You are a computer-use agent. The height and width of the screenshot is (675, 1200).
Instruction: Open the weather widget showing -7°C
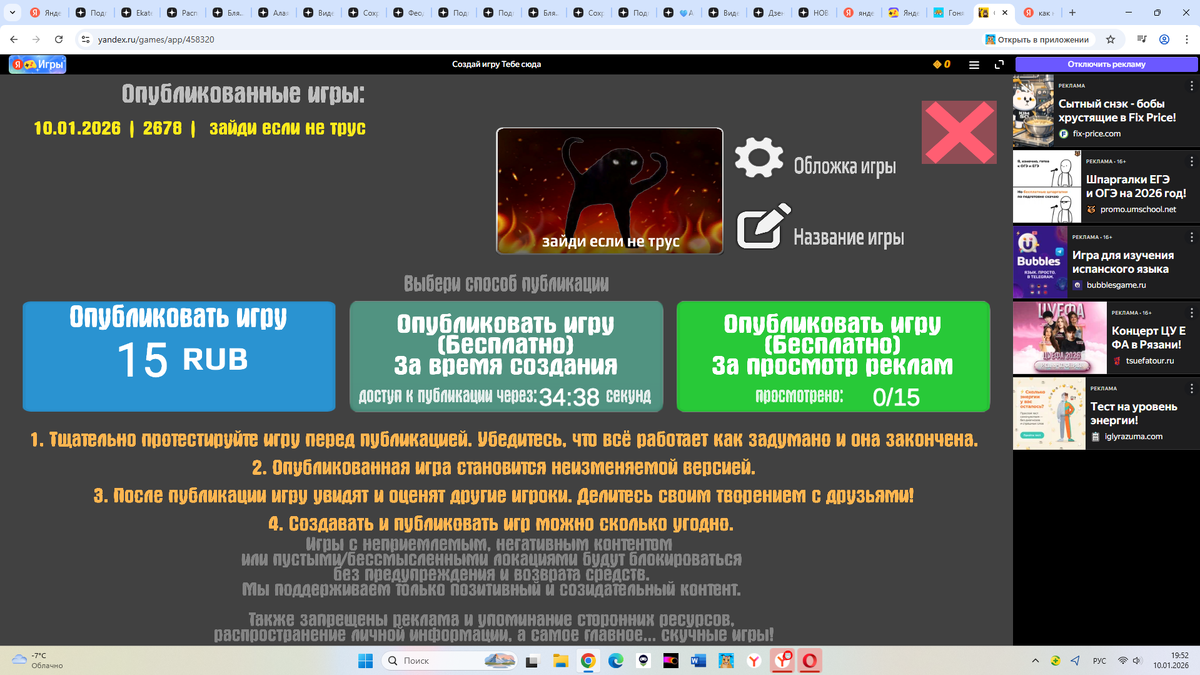(37, 660)
